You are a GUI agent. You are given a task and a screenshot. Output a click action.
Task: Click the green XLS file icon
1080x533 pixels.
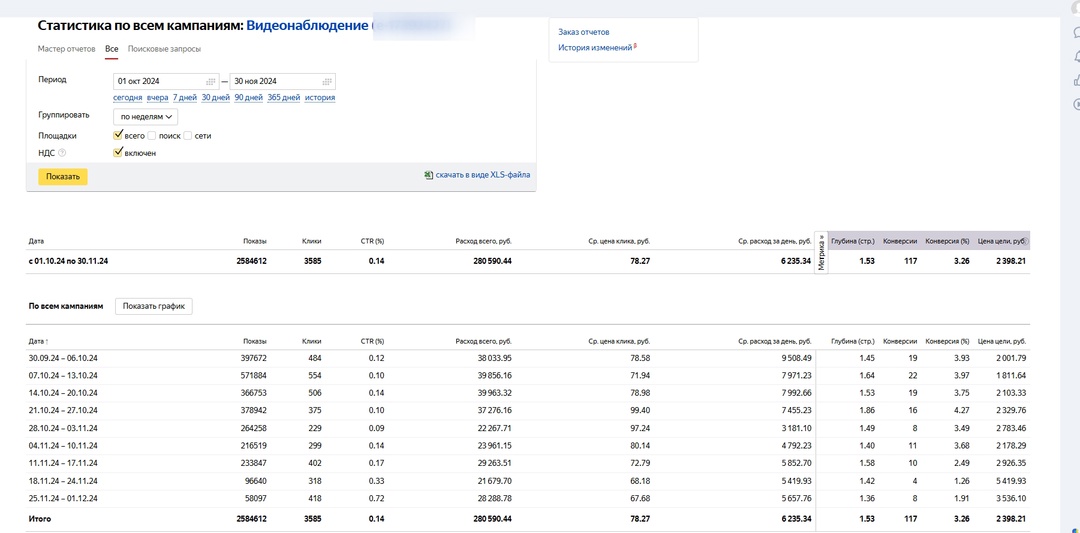click(x=428, y=176)
